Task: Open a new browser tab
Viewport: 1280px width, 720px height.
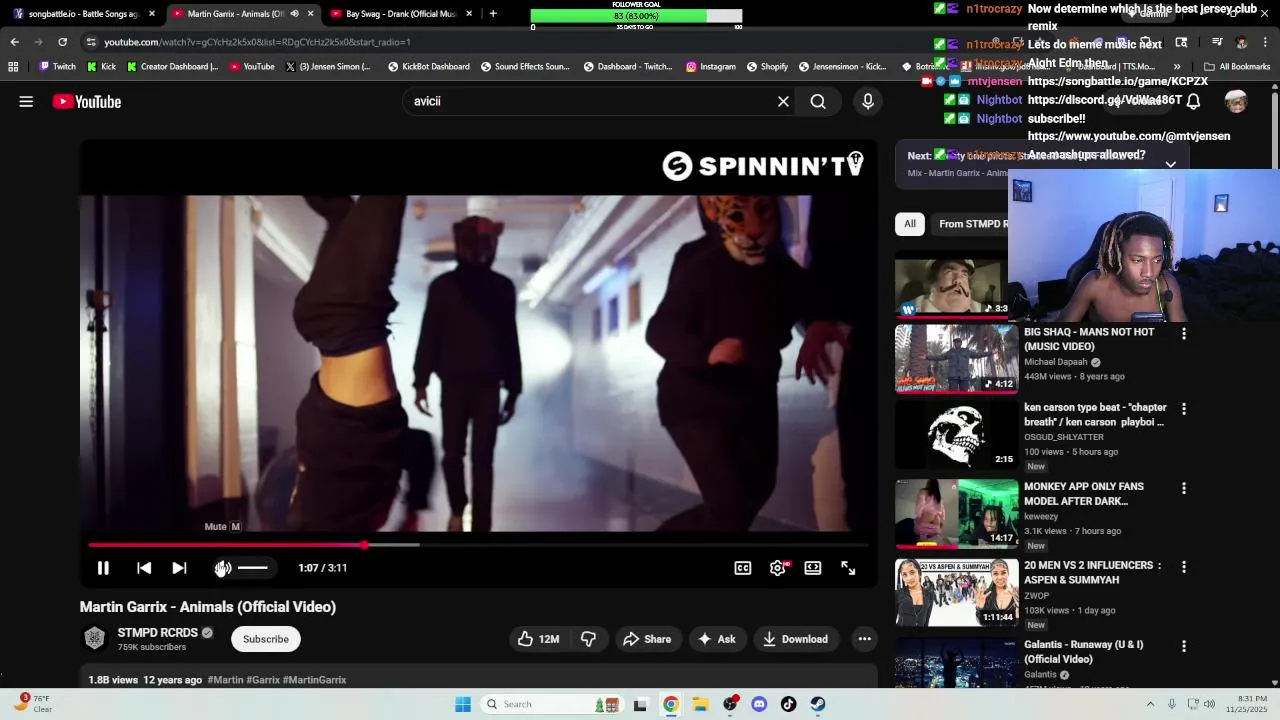Action: click(x=493, y=14)
